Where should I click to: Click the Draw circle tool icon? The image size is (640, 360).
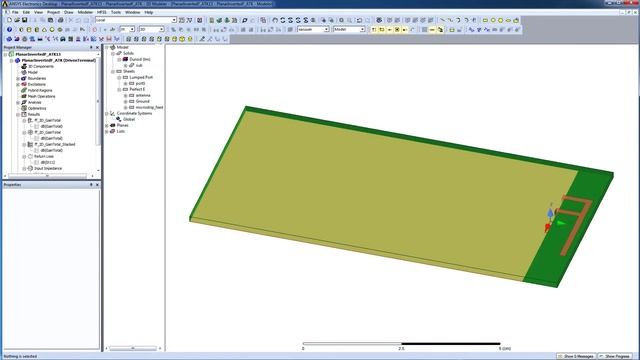click(x=493, y=20)
